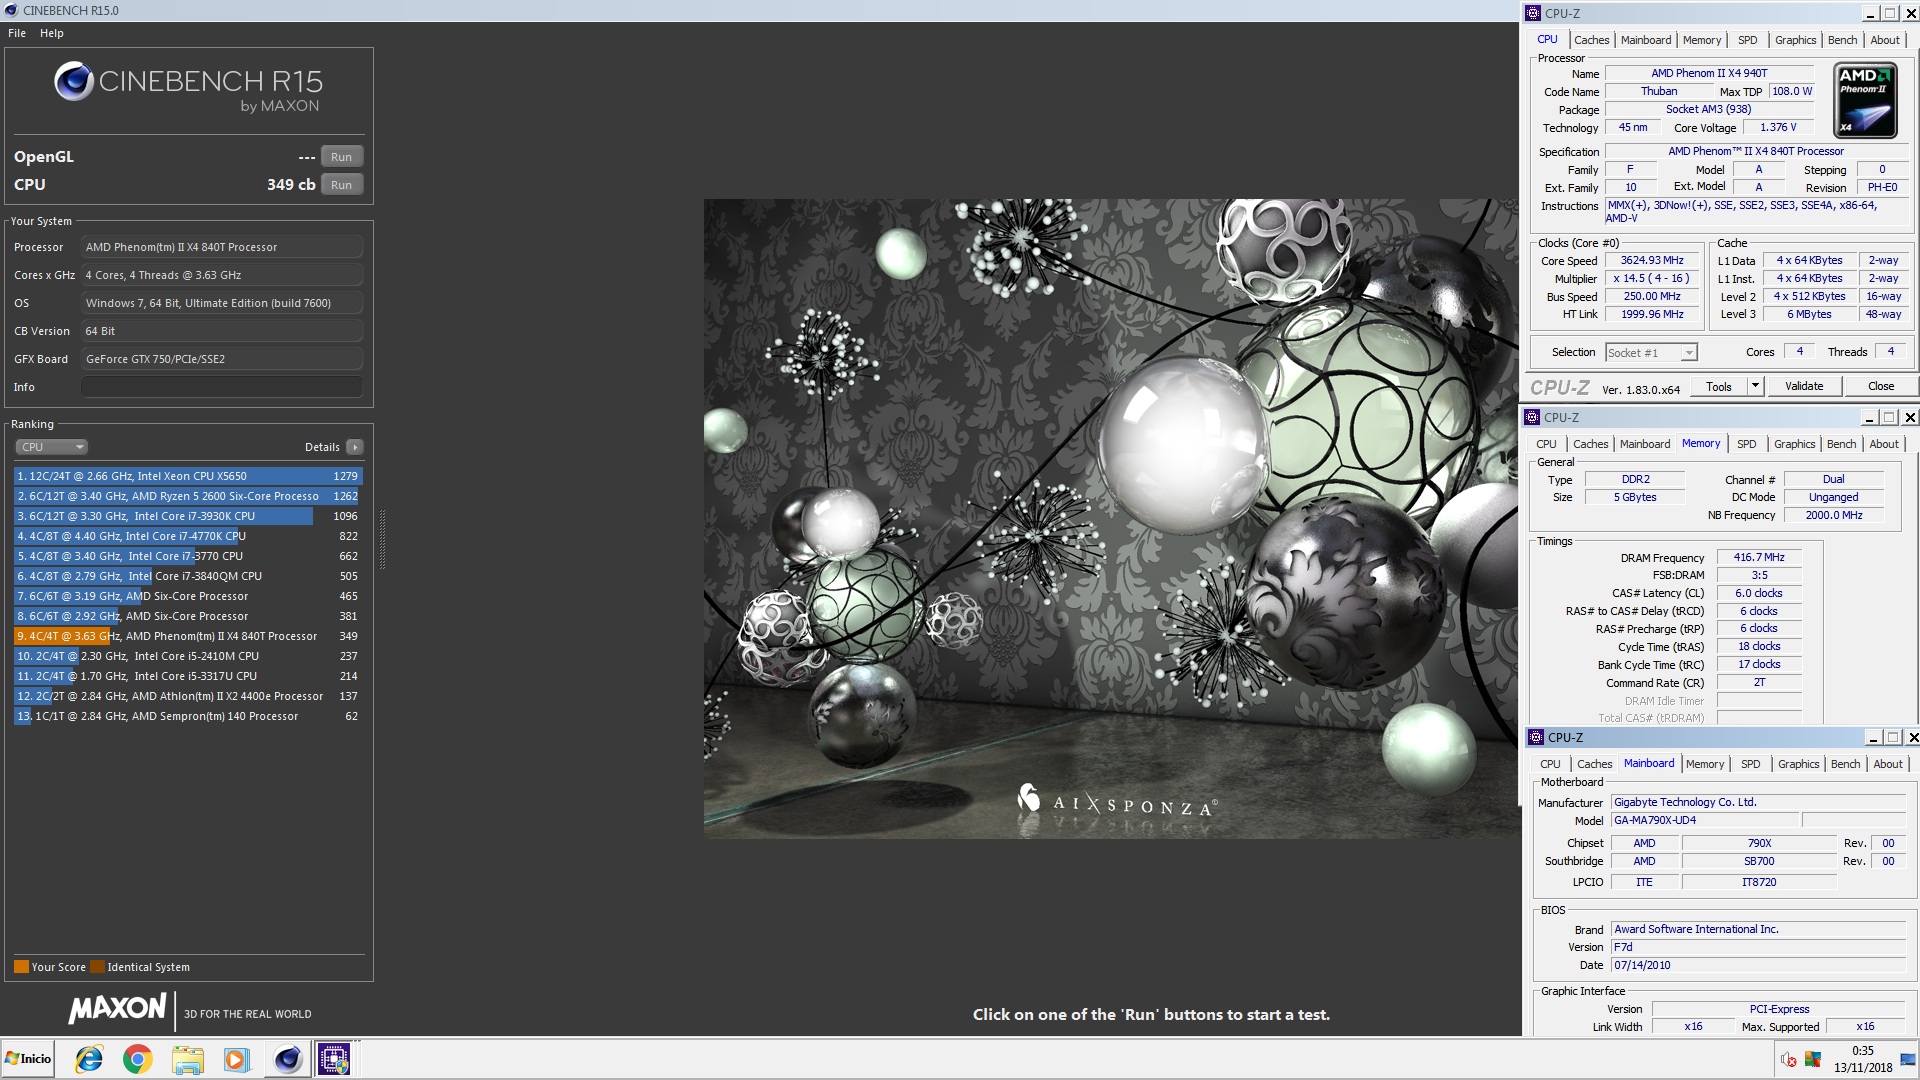The width and height of the screenshot is (1920, 1080).
Task: Switch to CPU-Z taskbar icon
Action: (334, 1059)
